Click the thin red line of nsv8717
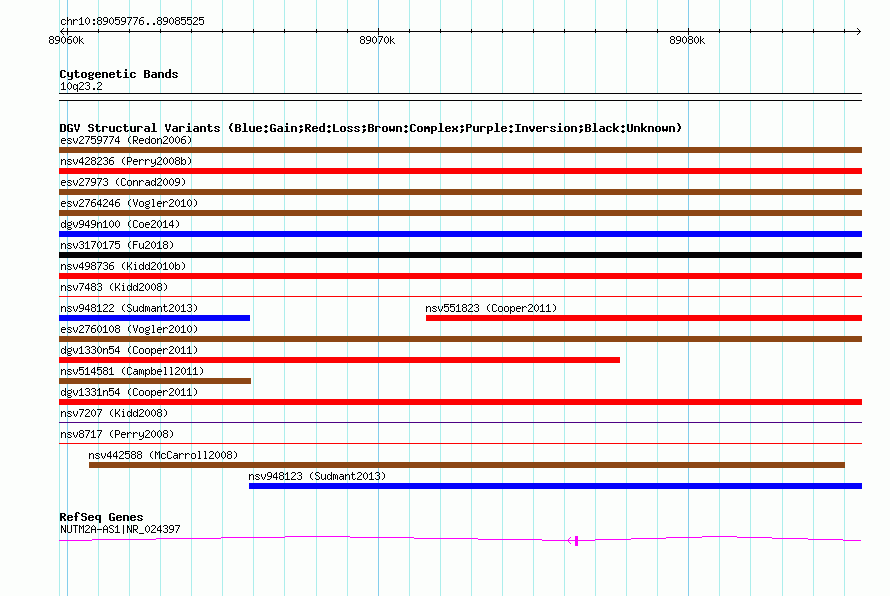 pos(460,443)
